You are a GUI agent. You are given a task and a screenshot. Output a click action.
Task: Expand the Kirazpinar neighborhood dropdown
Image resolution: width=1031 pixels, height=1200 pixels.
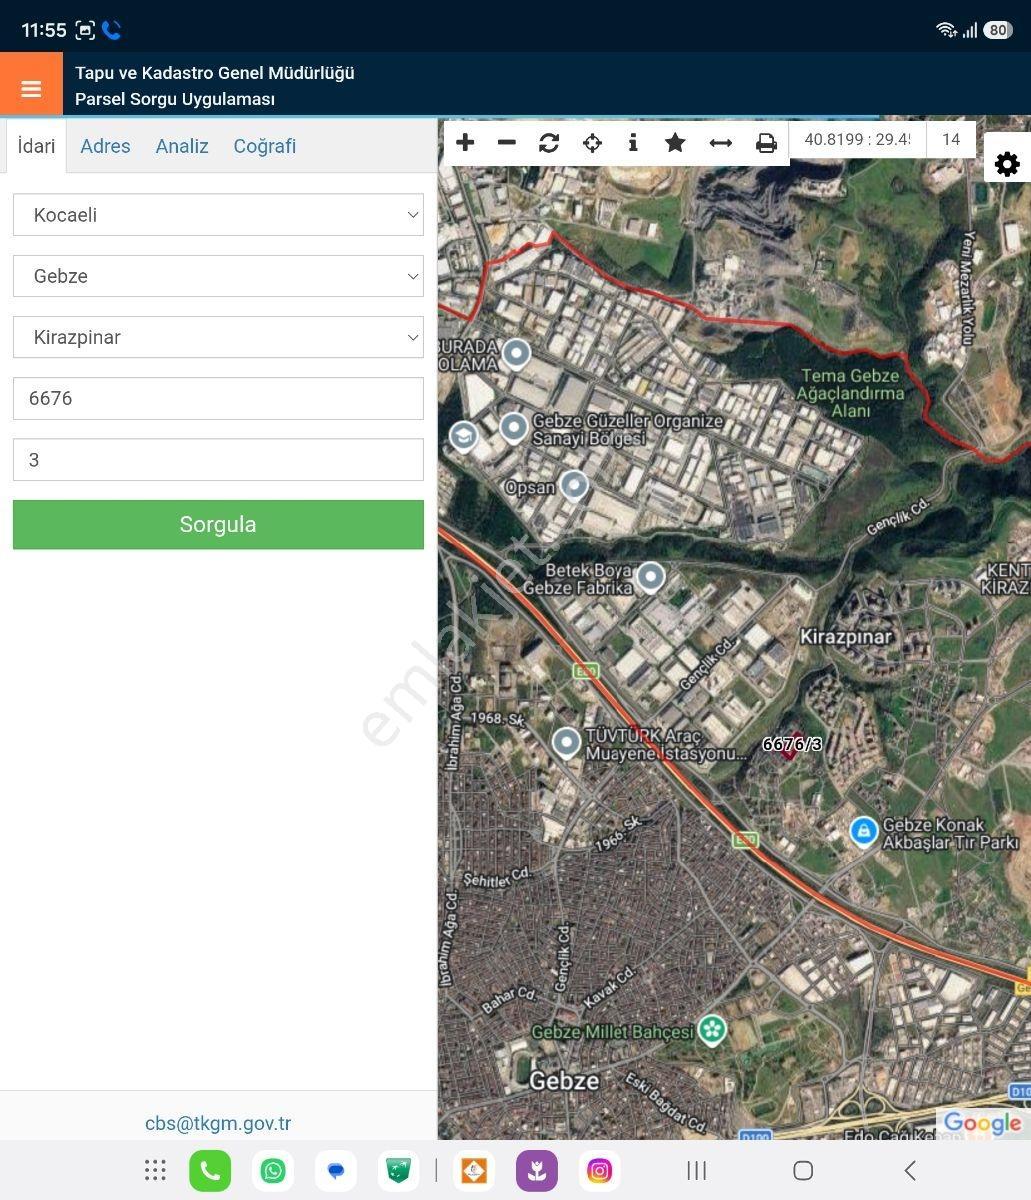coord(218,337)
